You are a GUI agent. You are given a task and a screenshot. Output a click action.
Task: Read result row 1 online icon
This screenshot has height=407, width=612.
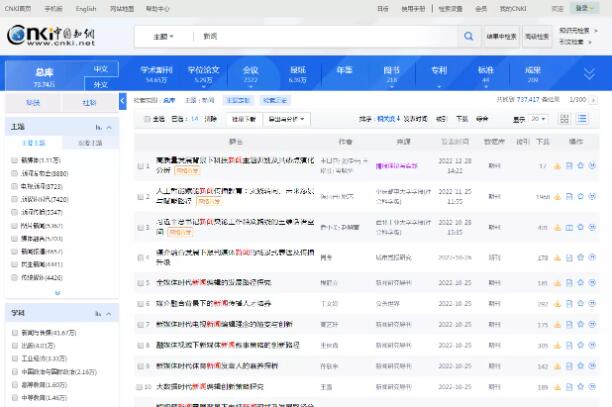569,166
